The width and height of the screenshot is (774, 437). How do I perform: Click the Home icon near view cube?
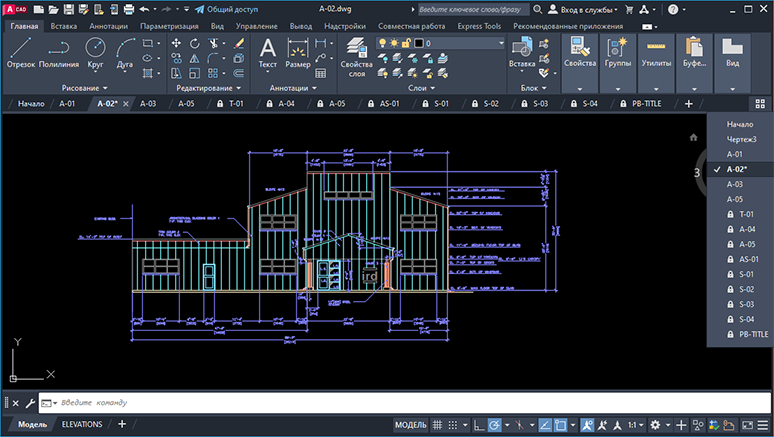tap(694, 137)
